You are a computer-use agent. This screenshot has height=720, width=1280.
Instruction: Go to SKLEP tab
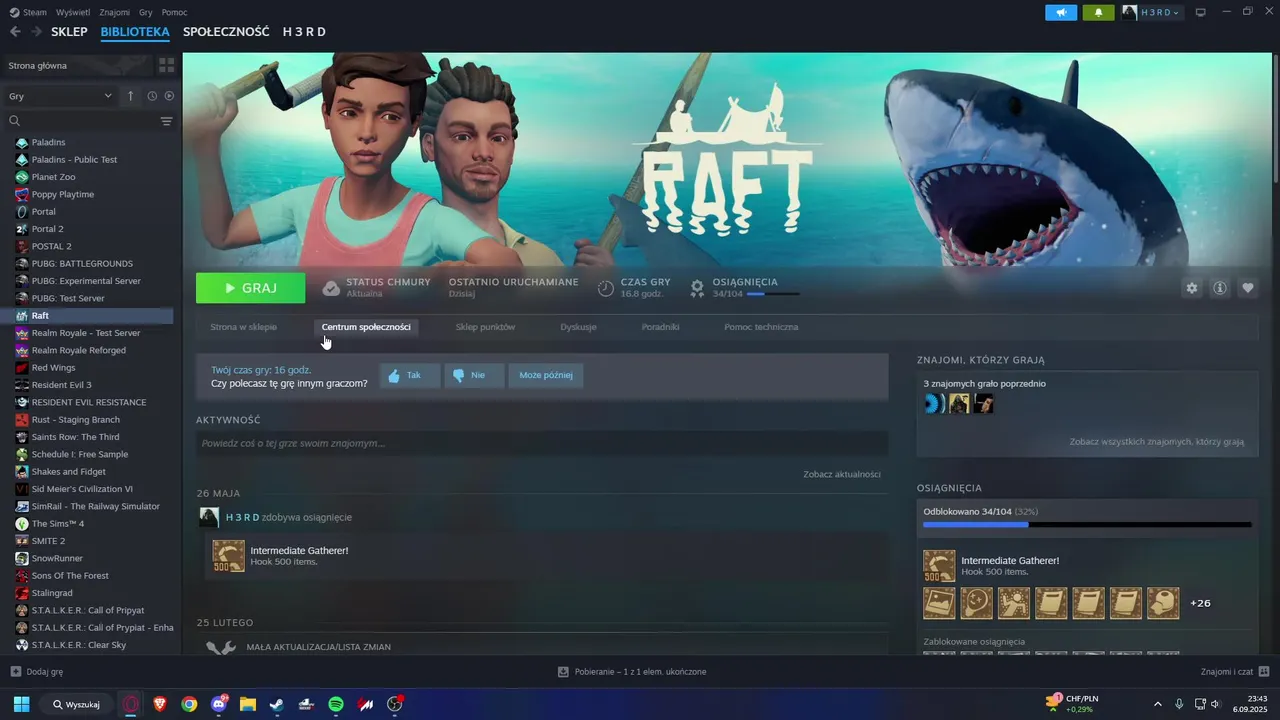[x=69, y=32]
